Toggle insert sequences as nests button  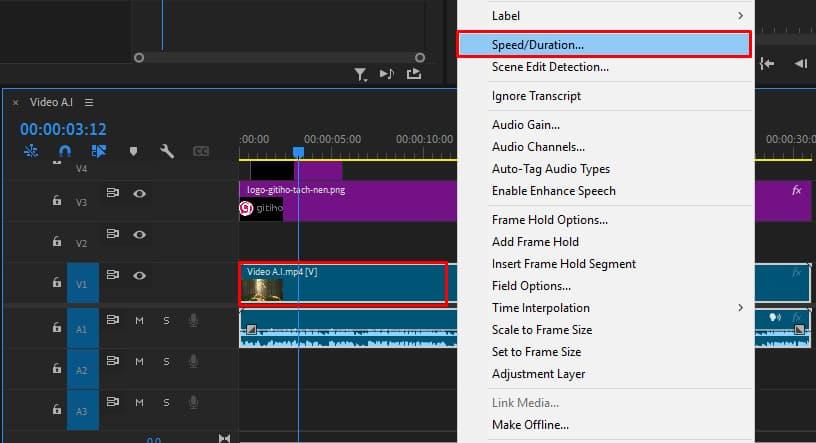tap(31, 151)
